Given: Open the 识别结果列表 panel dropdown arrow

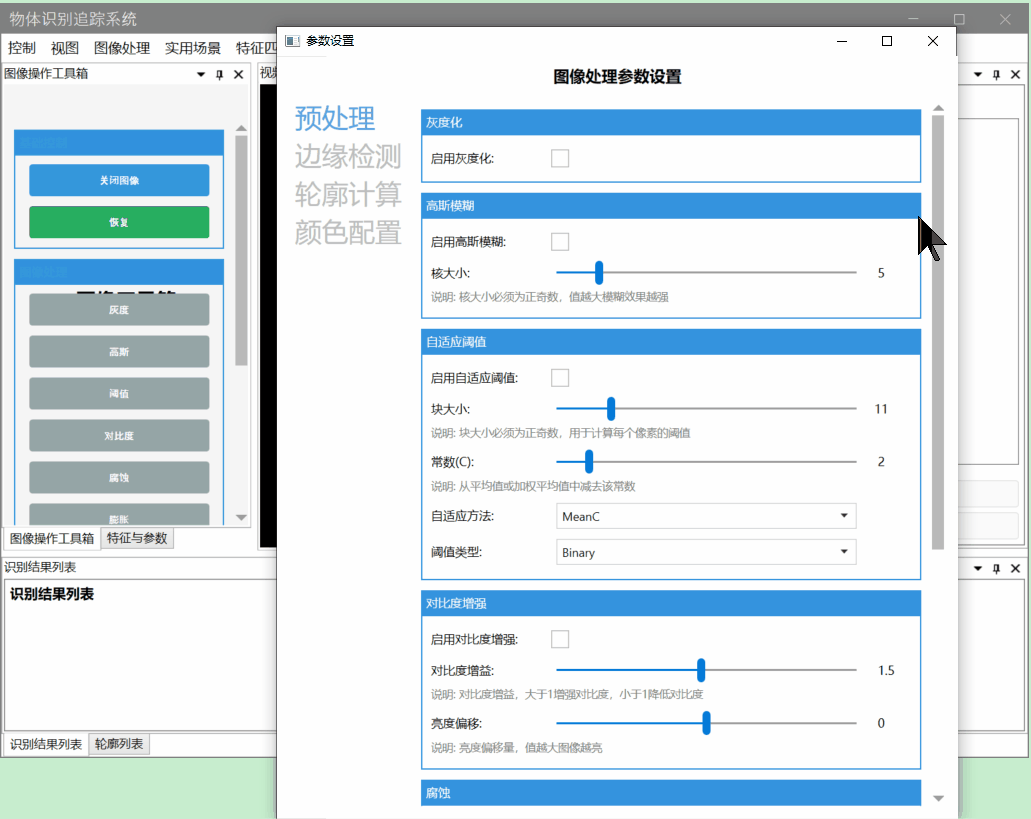Looking at the screenshot, I should coord(978,568).
